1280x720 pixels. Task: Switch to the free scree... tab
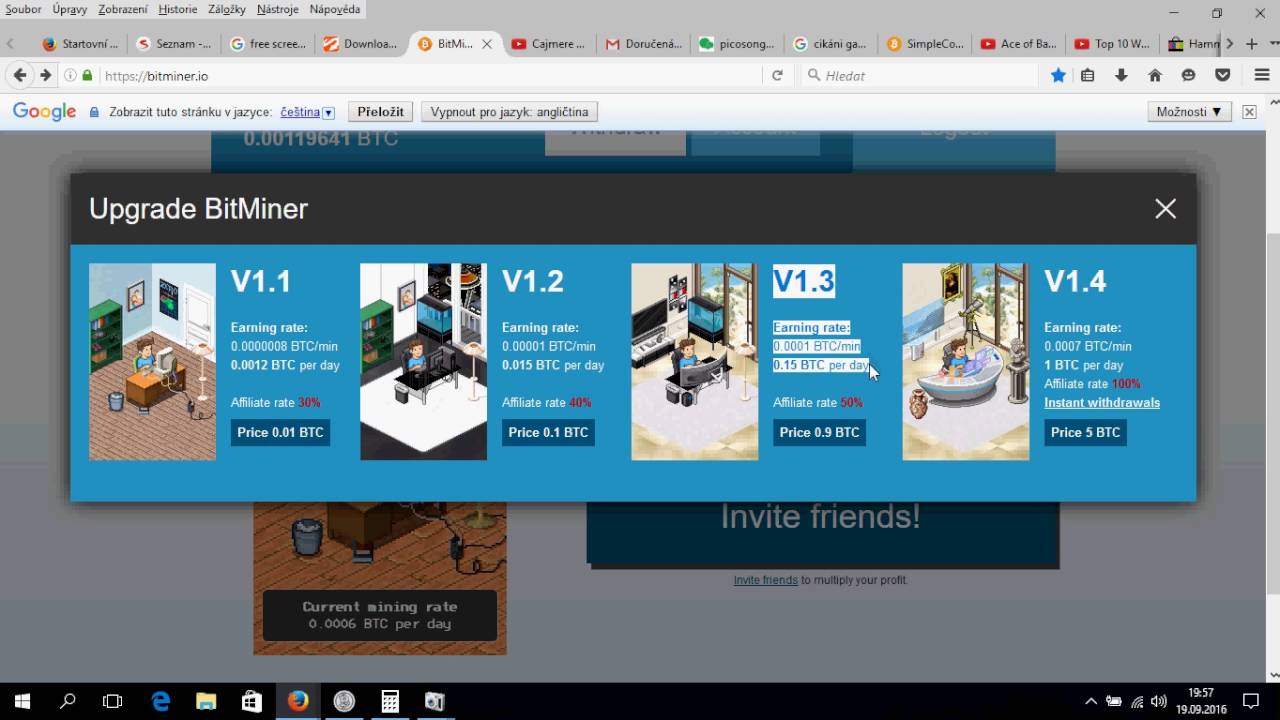[268, 44]
